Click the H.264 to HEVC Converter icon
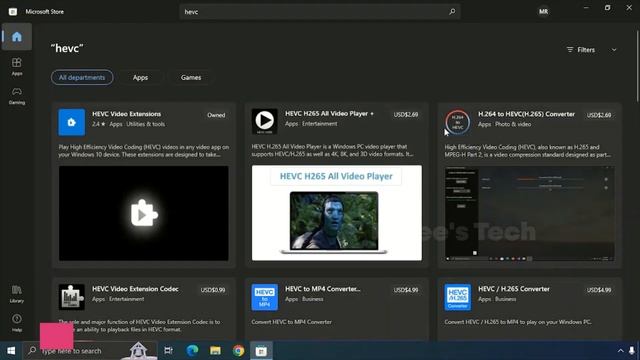Image resolution: width=640 pixels, height=360 pixels. [458, 122]
